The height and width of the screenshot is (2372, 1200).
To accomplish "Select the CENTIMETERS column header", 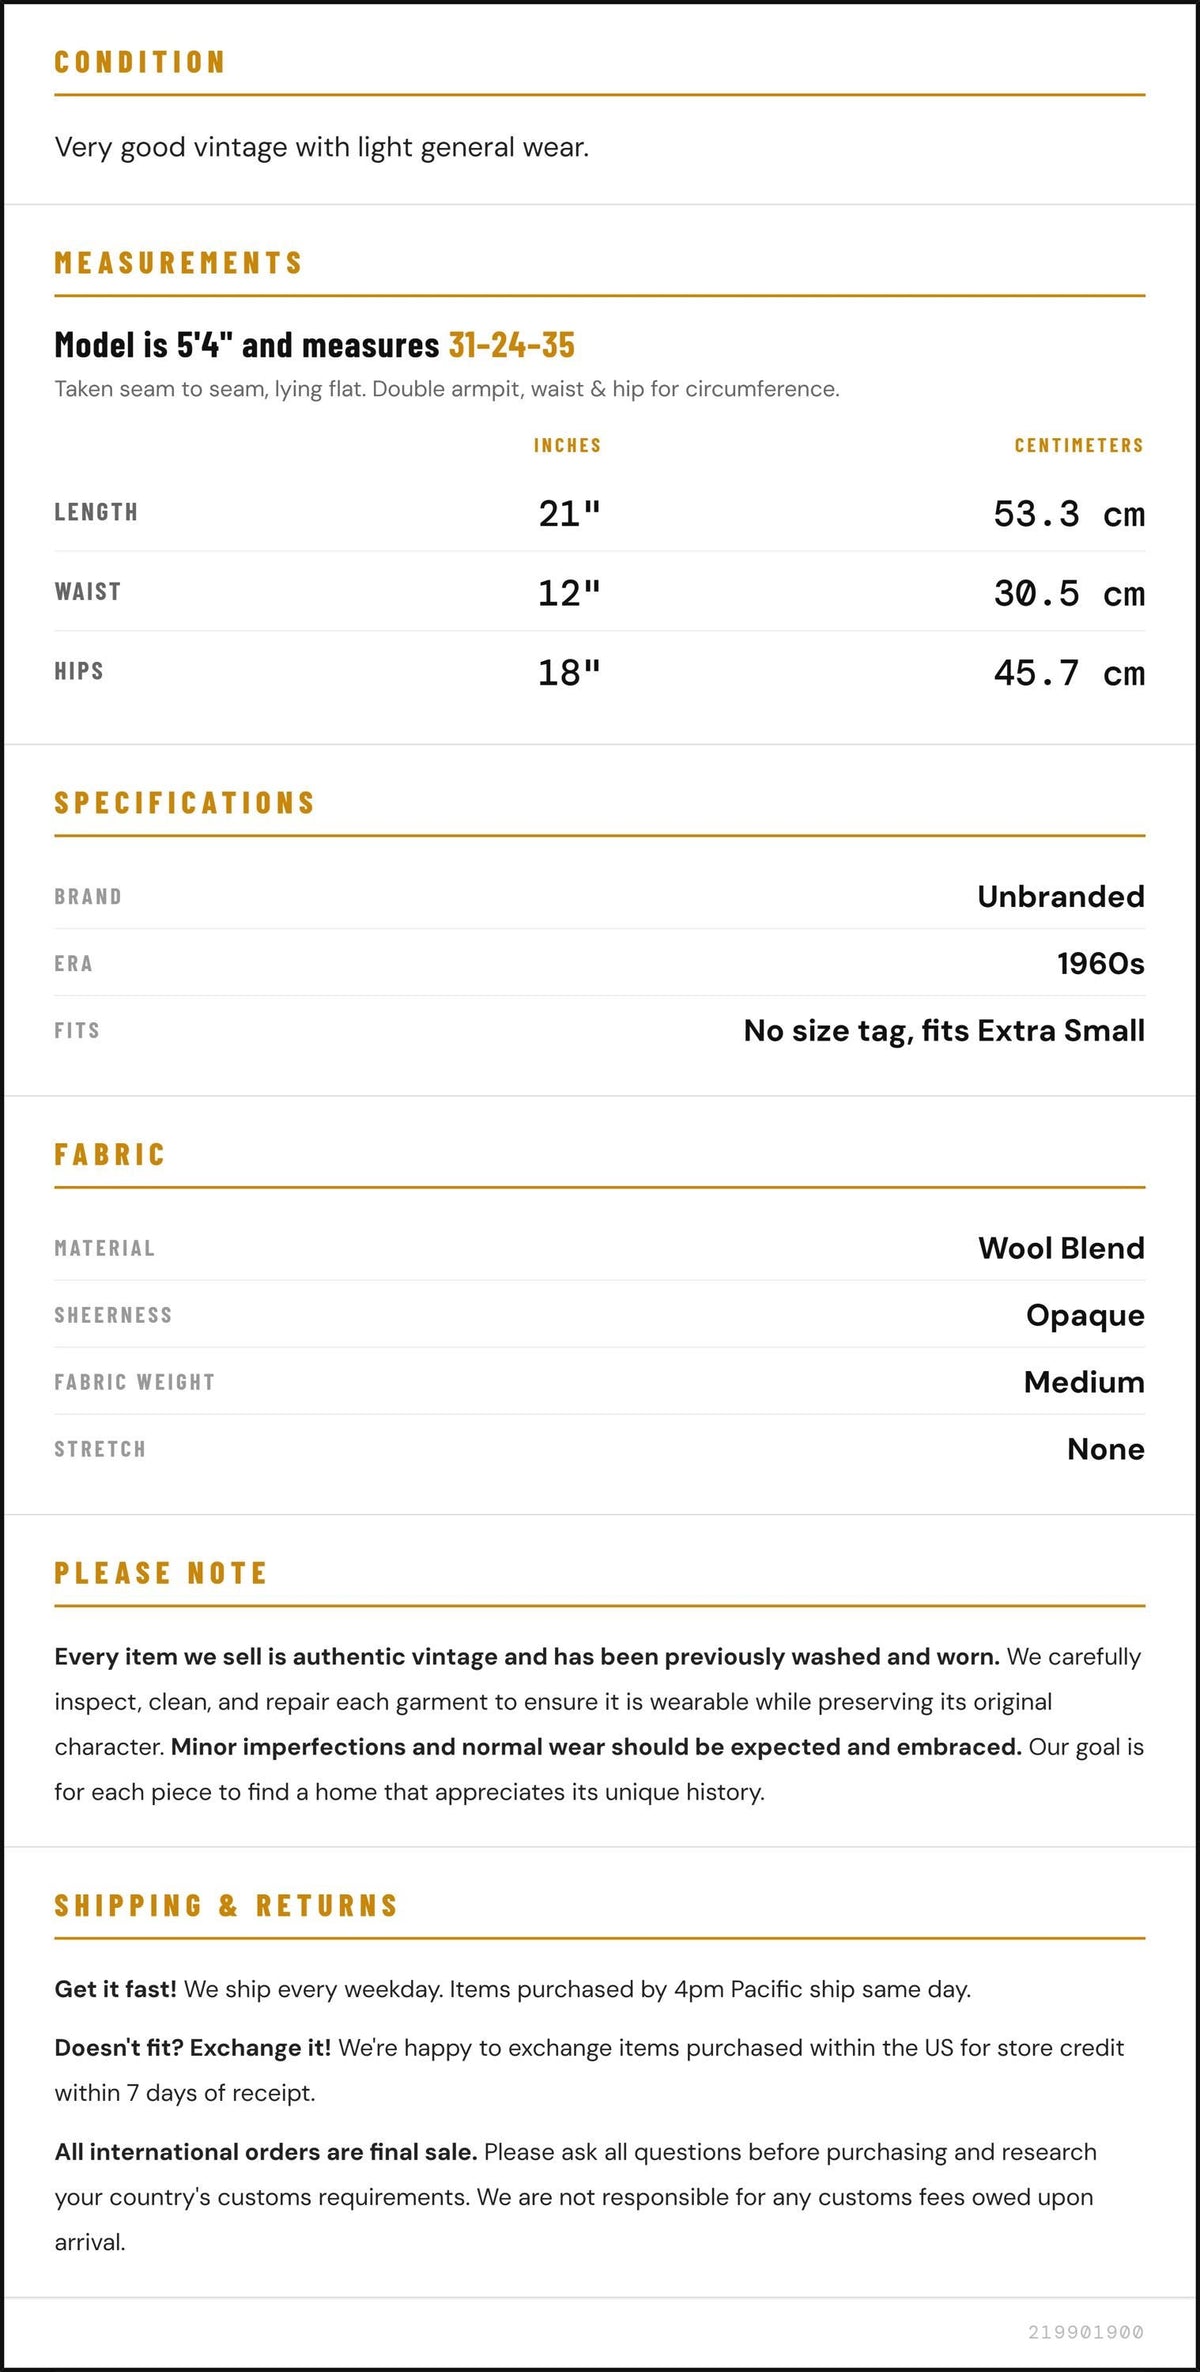I will tap(1079, 446).
